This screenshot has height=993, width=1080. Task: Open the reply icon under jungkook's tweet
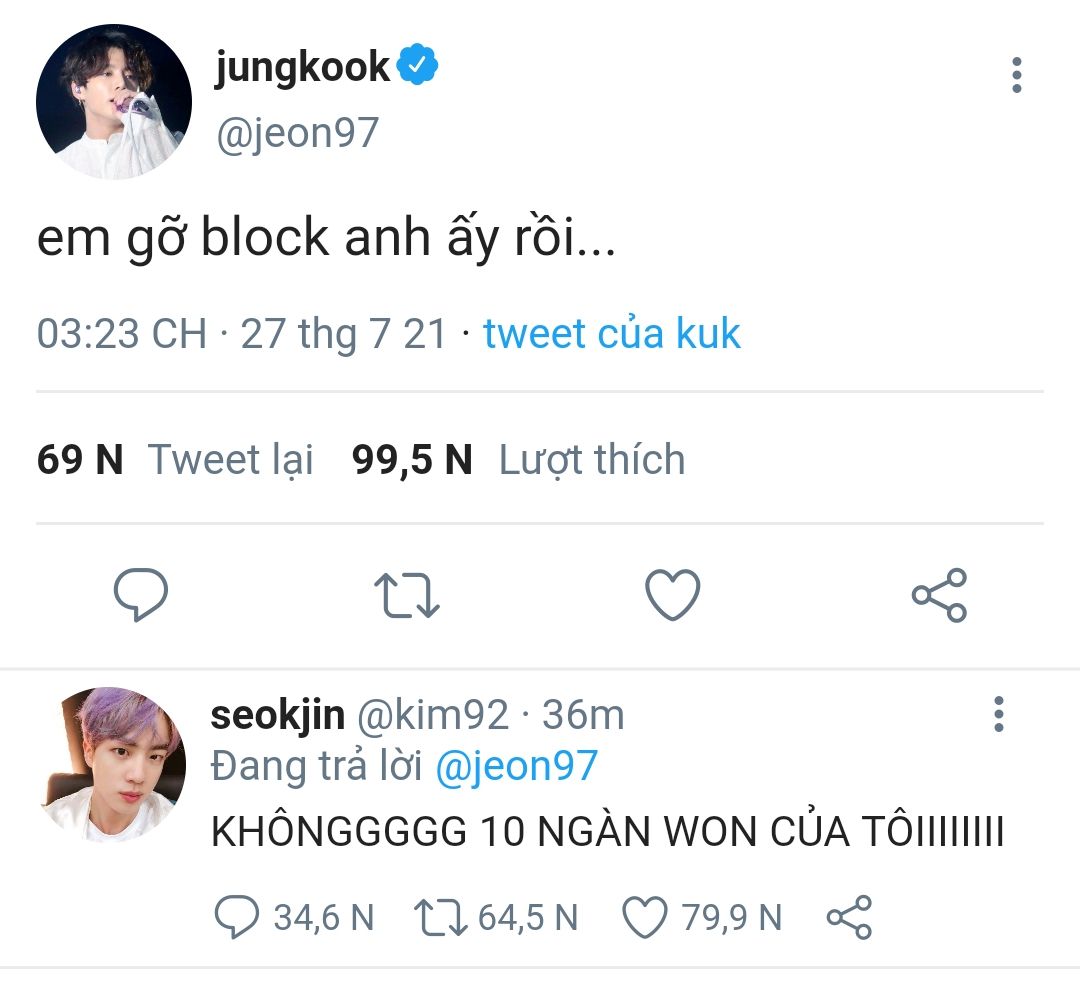141,595
